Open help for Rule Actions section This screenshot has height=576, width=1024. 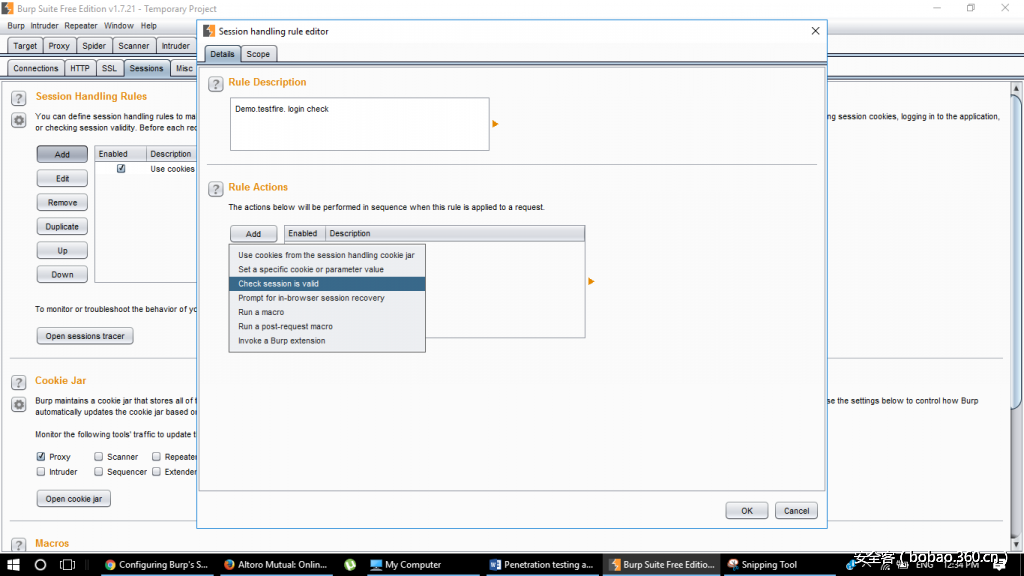pos(216,189)
